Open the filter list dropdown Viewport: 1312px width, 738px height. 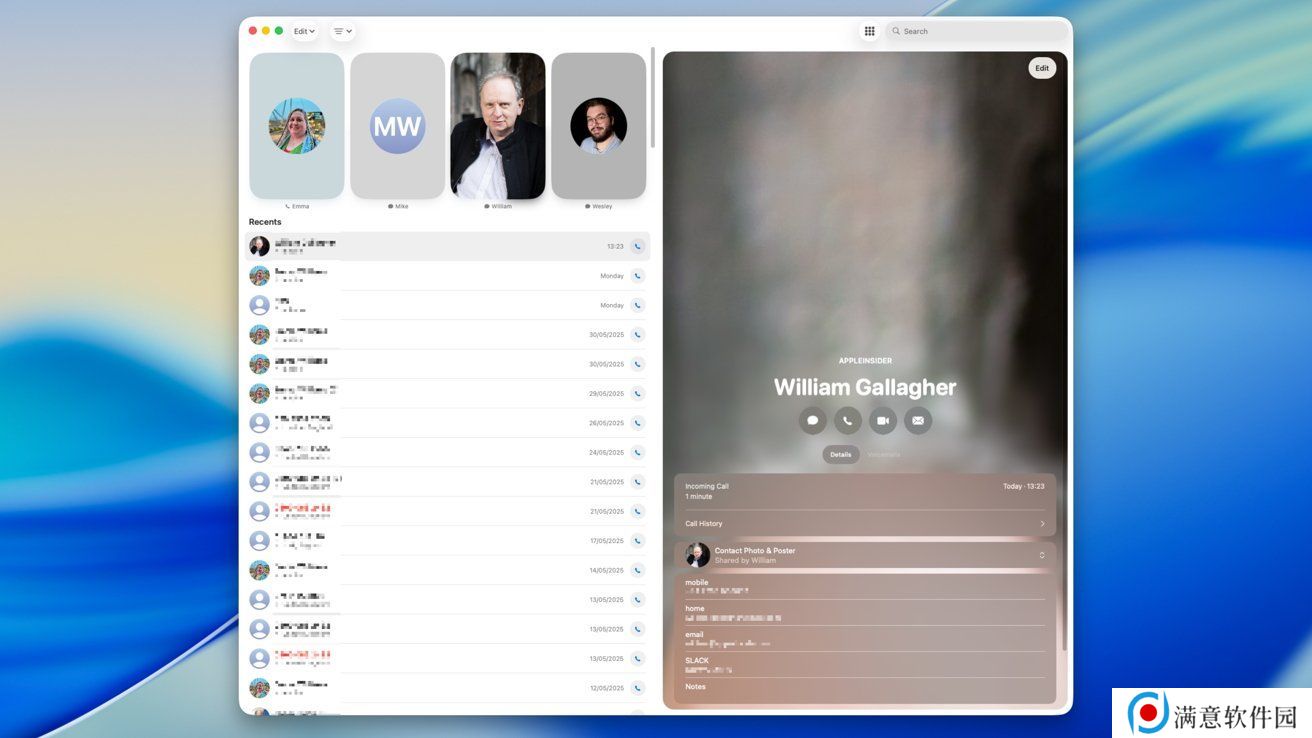click(343, 31)
